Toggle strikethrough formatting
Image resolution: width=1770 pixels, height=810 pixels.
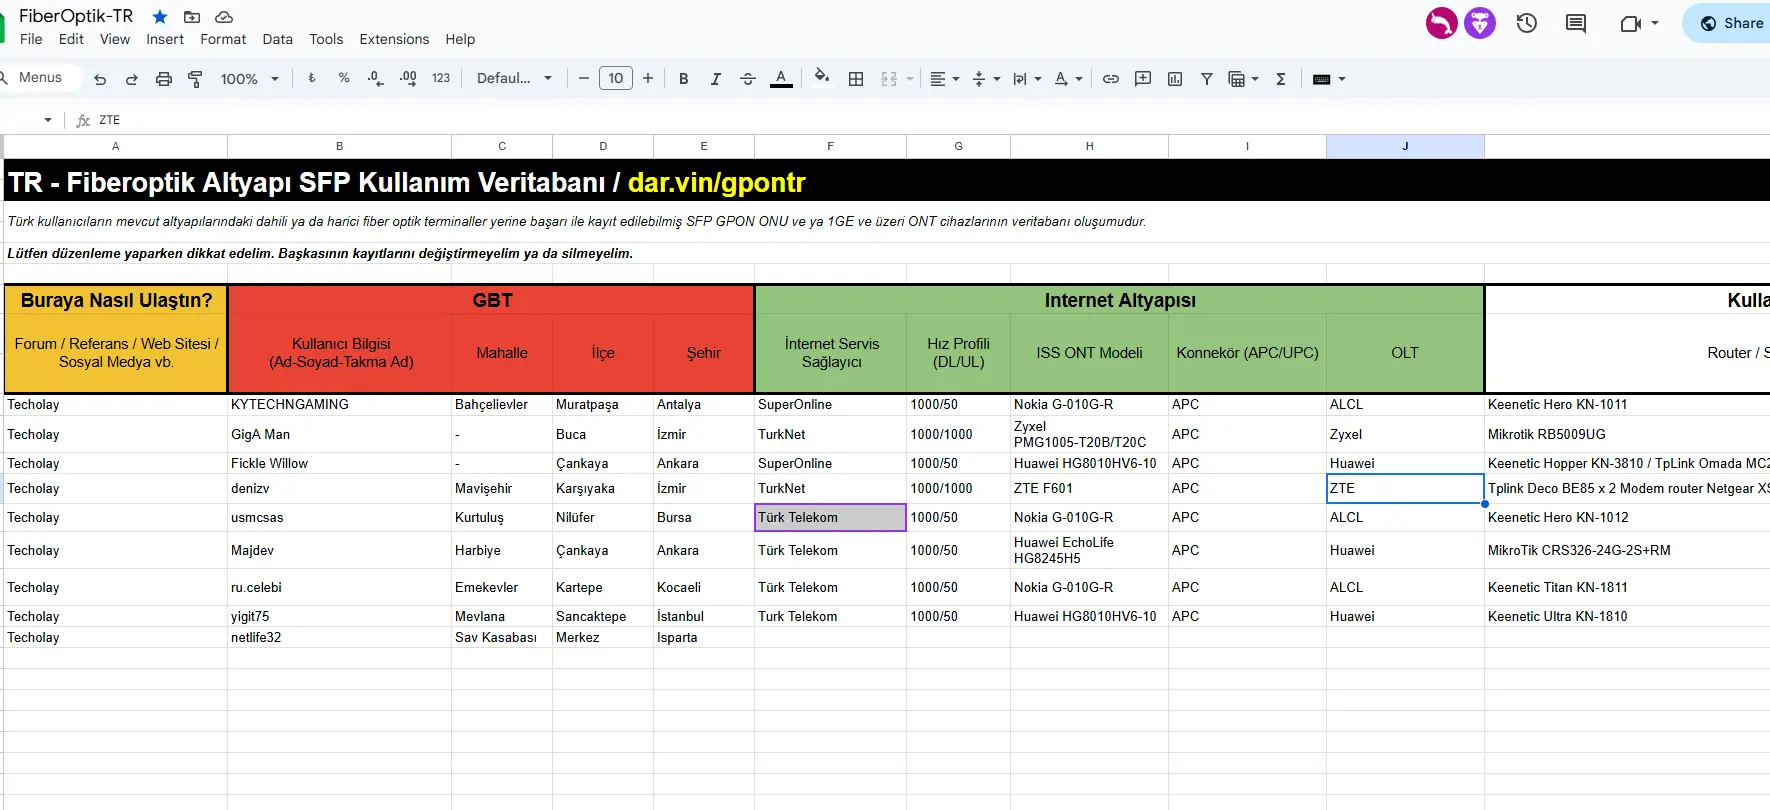[748, 79]
